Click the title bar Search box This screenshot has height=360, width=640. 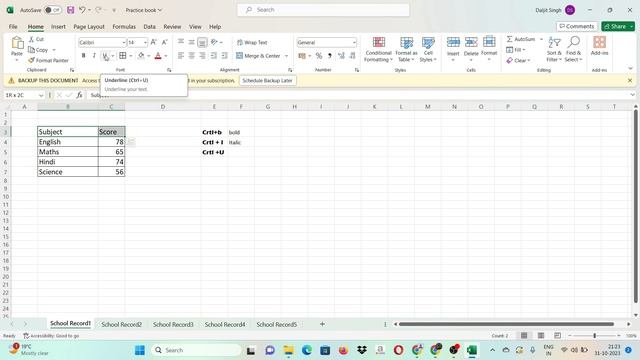pos(323,10)
